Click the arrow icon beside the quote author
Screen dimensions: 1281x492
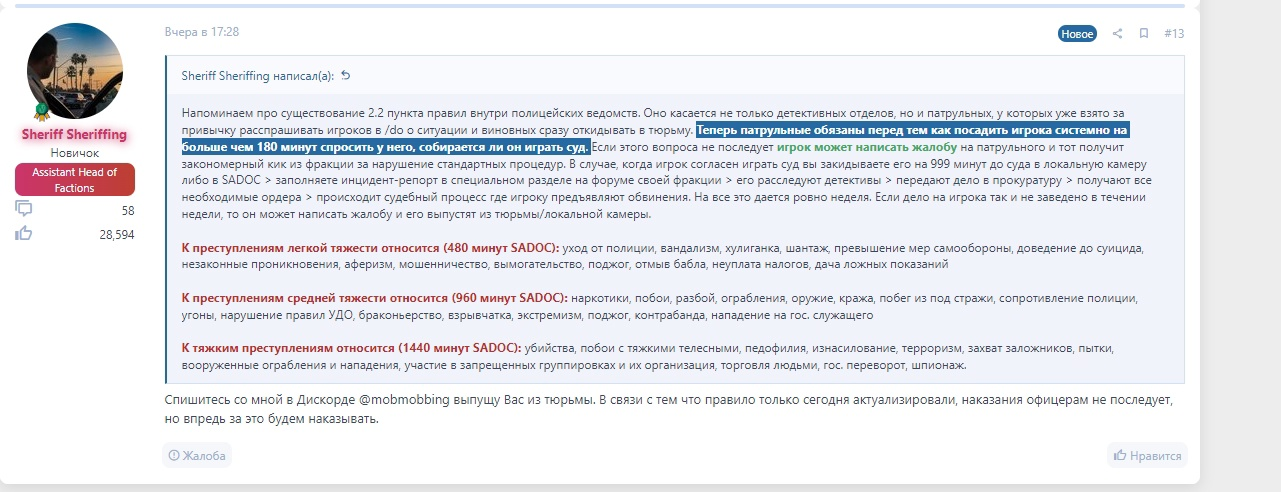pos(346,76)
